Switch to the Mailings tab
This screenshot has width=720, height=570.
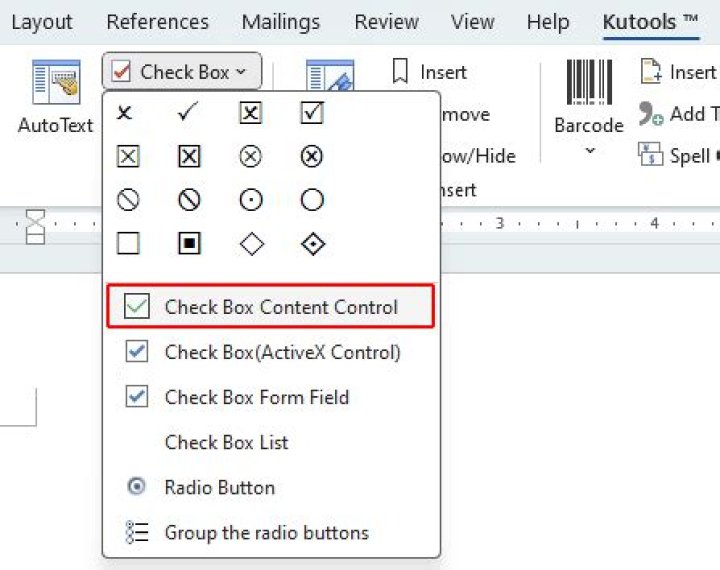click(281, 22)
